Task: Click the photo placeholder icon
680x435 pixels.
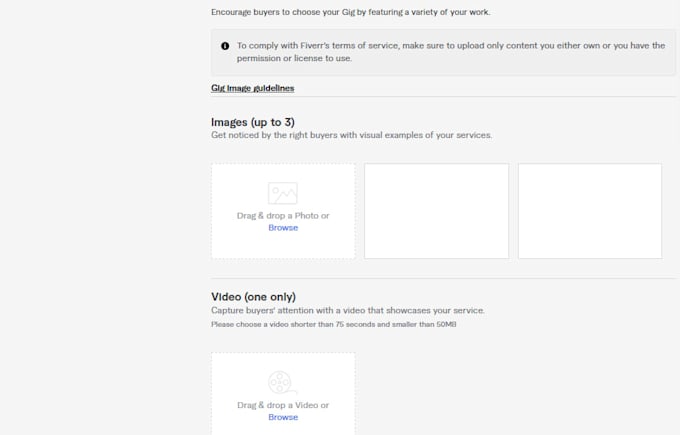Action: [x=283, y=193]
